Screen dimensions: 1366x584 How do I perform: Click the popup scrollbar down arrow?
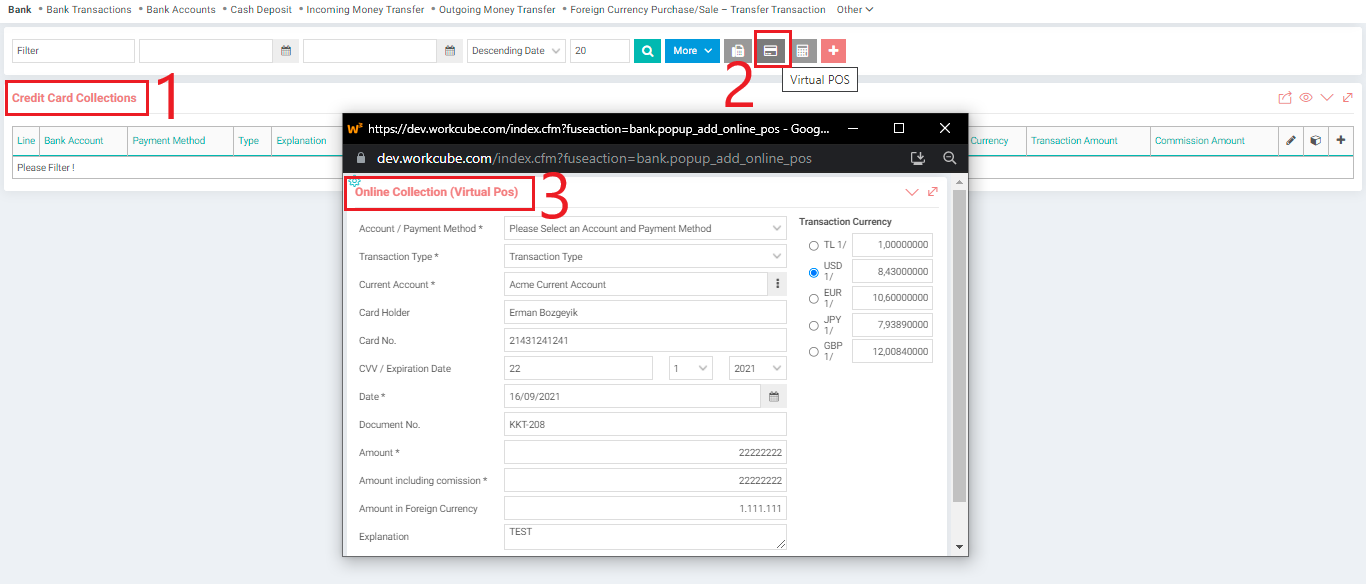[x=960, y=547]
